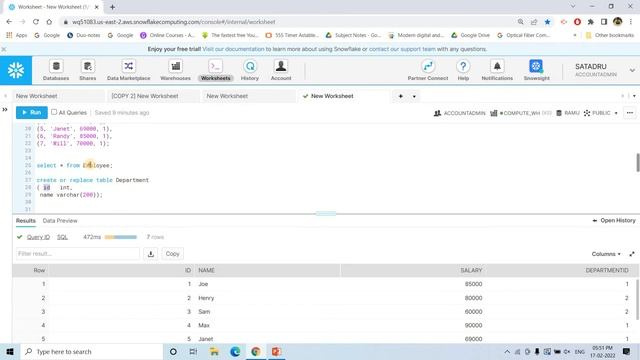Reload the browser page
The width and height of the screenshot is (640, 360).
click(x=36, y=22)
